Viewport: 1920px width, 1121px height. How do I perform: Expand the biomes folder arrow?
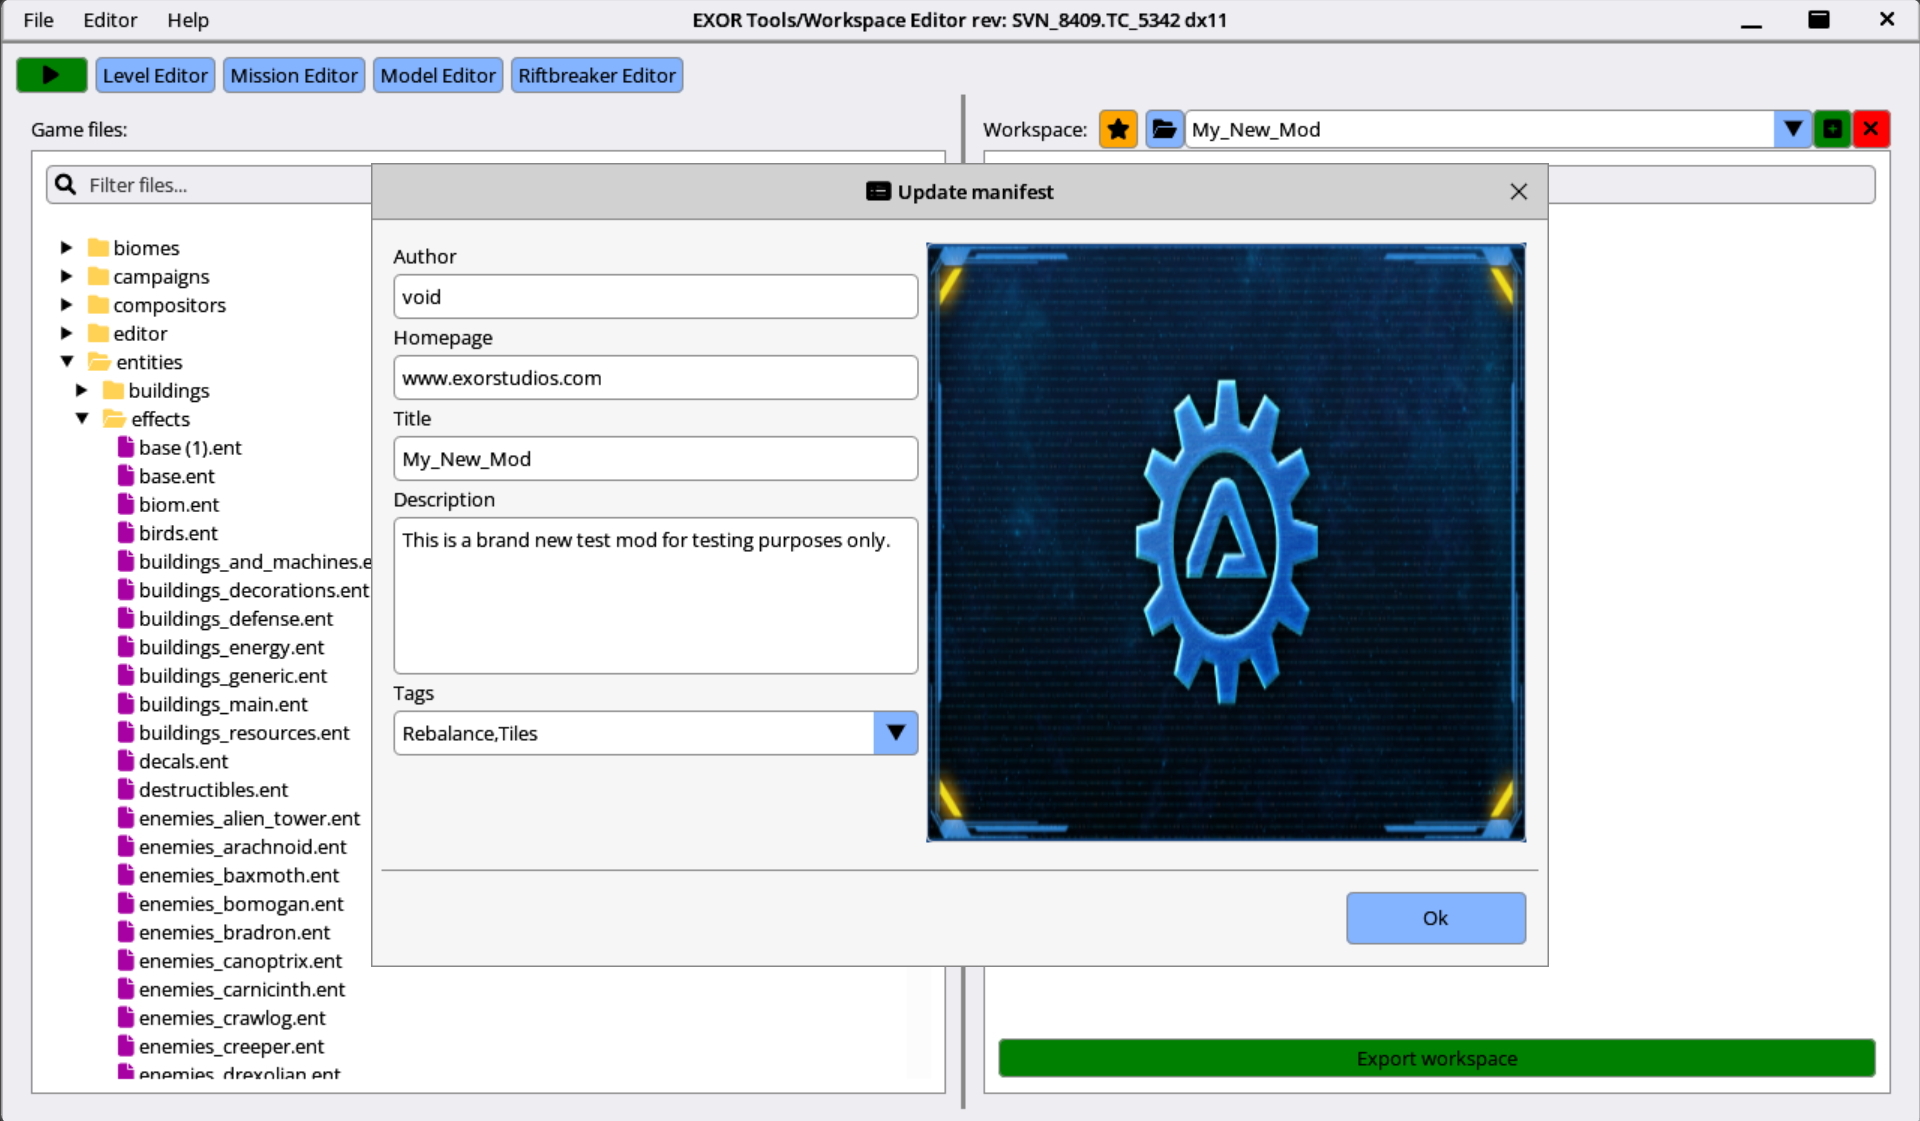pos(66,247)
